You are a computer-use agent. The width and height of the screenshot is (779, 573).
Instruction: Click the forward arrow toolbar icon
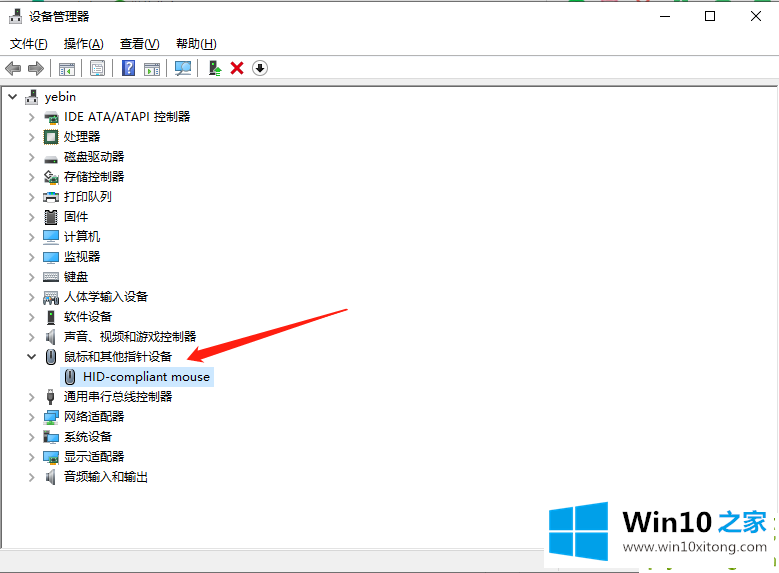pos(36,68)
